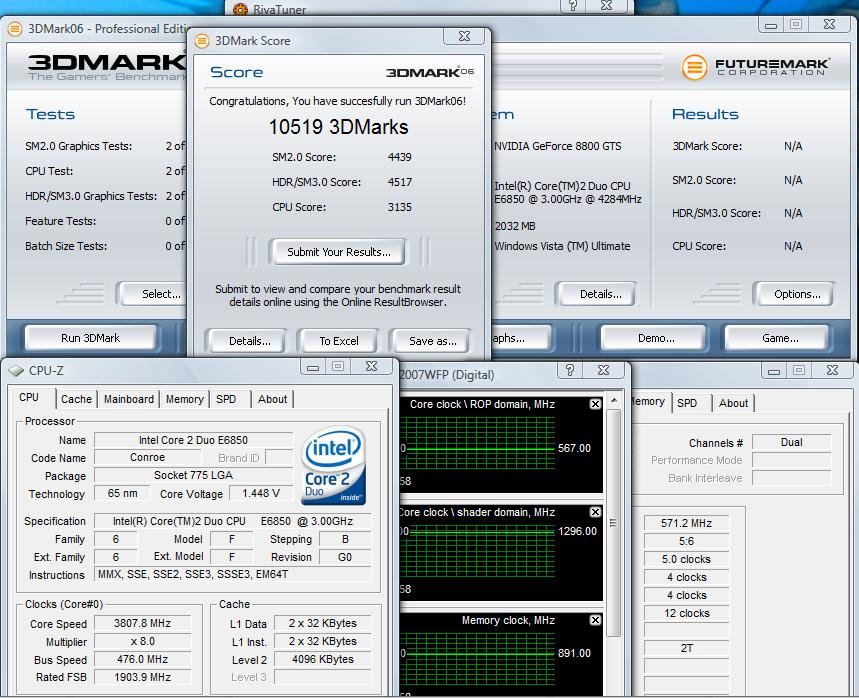Click the Select button under Tests

click(x=160, y=294)
